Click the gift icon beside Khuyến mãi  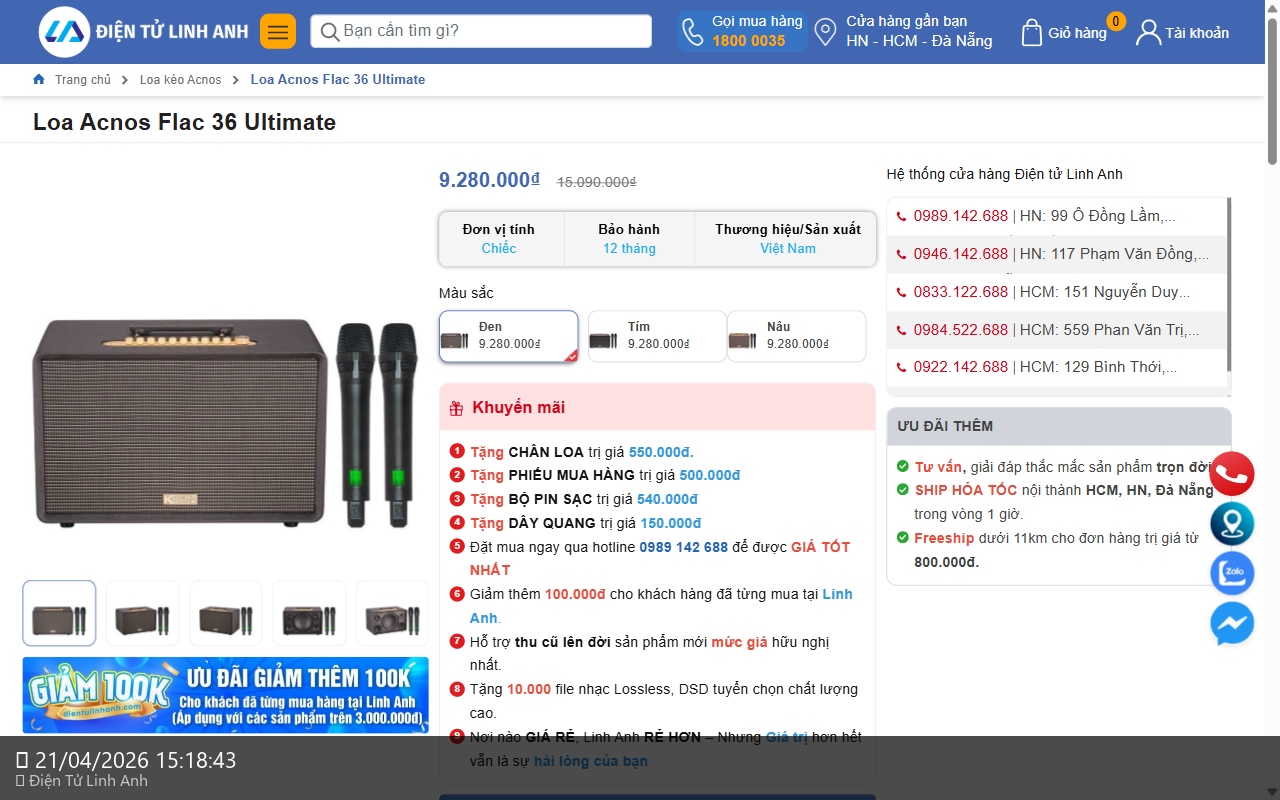(x=456, y=408)
